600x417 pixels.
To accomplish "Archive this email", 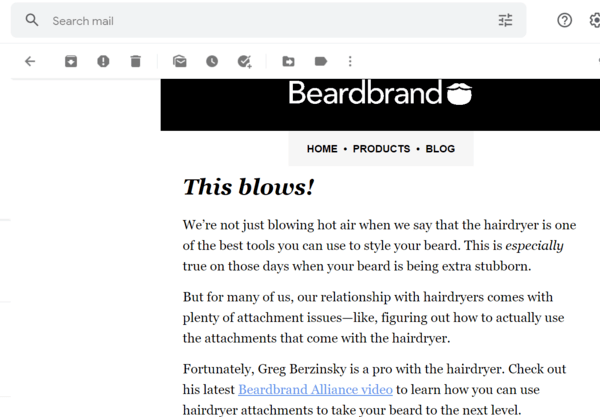I will (71, 61).
